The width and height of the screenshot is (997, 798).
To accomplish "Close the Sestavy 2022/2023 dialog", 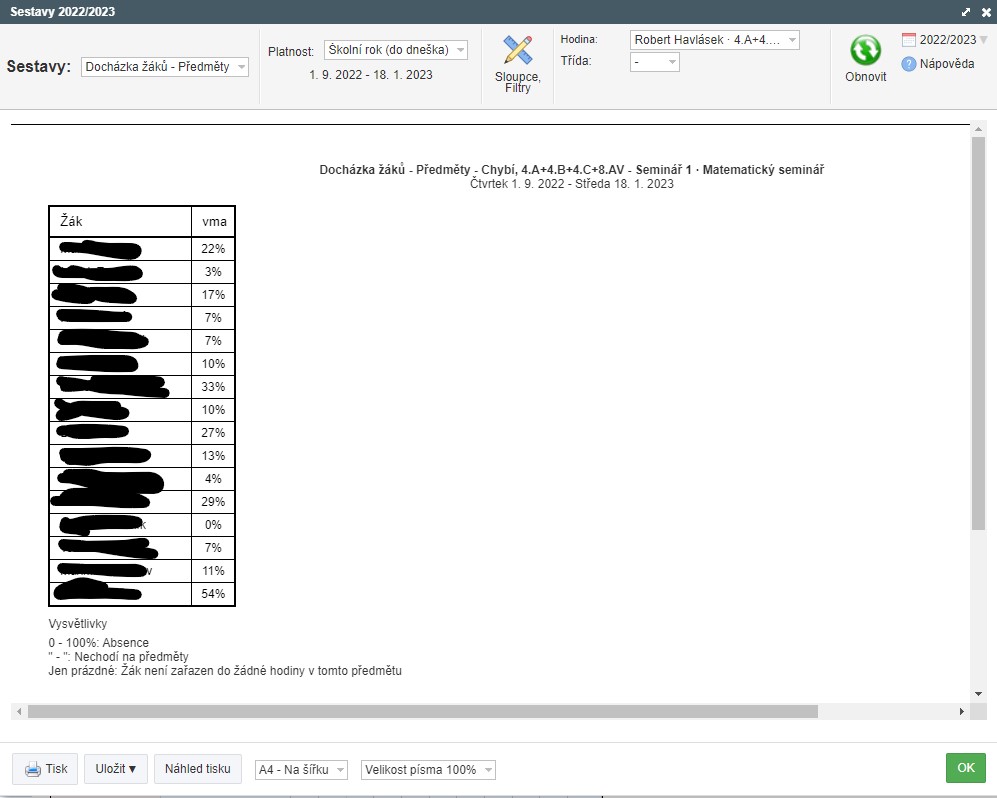I will click(x=985, y=11).
